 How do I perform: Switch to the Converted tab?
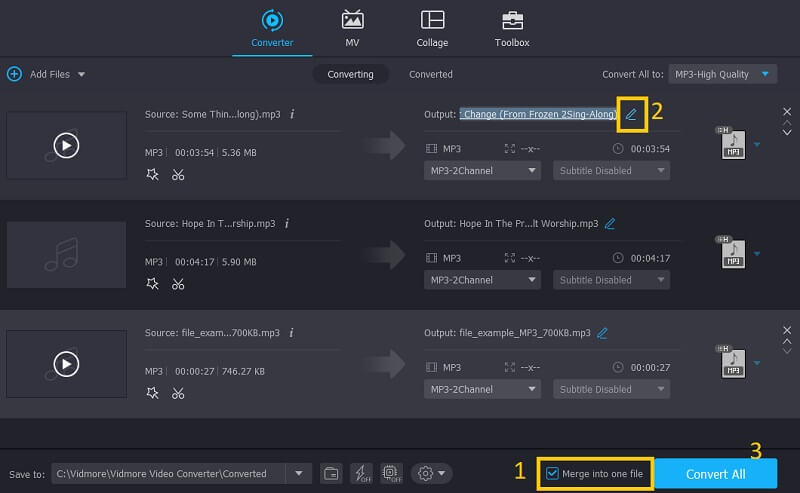click(x=430, y=74)
